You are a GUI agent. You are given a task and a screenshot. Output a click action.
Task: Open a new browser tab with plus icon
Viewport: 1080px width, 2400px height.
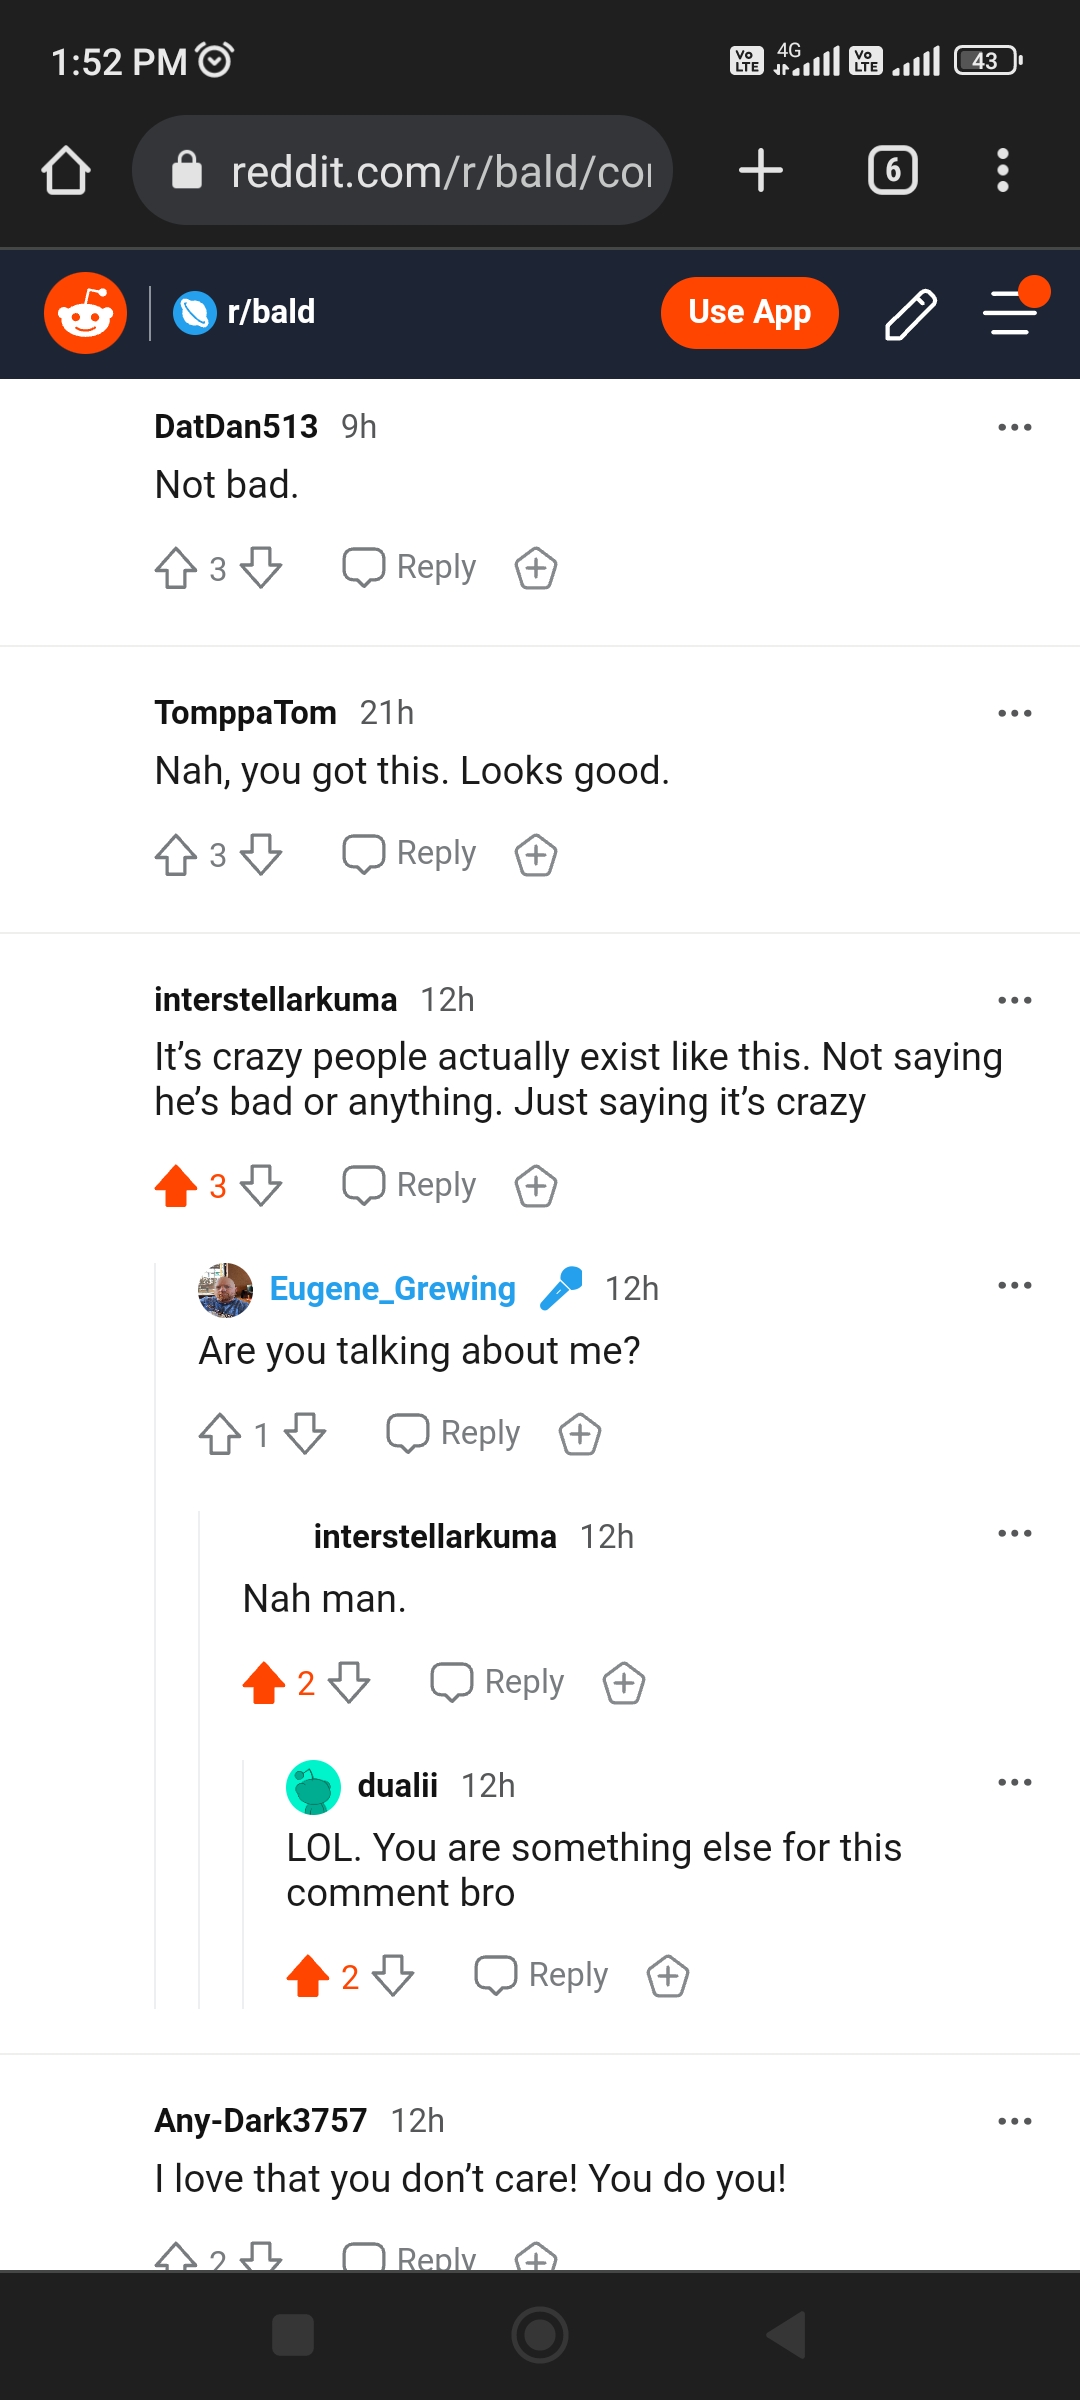coord(761,170)
